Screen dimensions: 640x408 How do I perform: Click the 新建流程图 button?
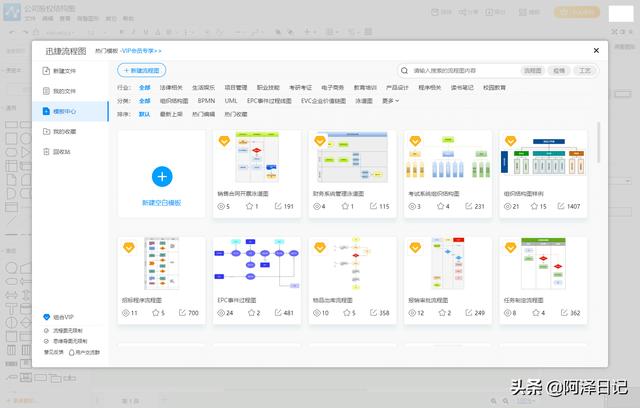142,71
